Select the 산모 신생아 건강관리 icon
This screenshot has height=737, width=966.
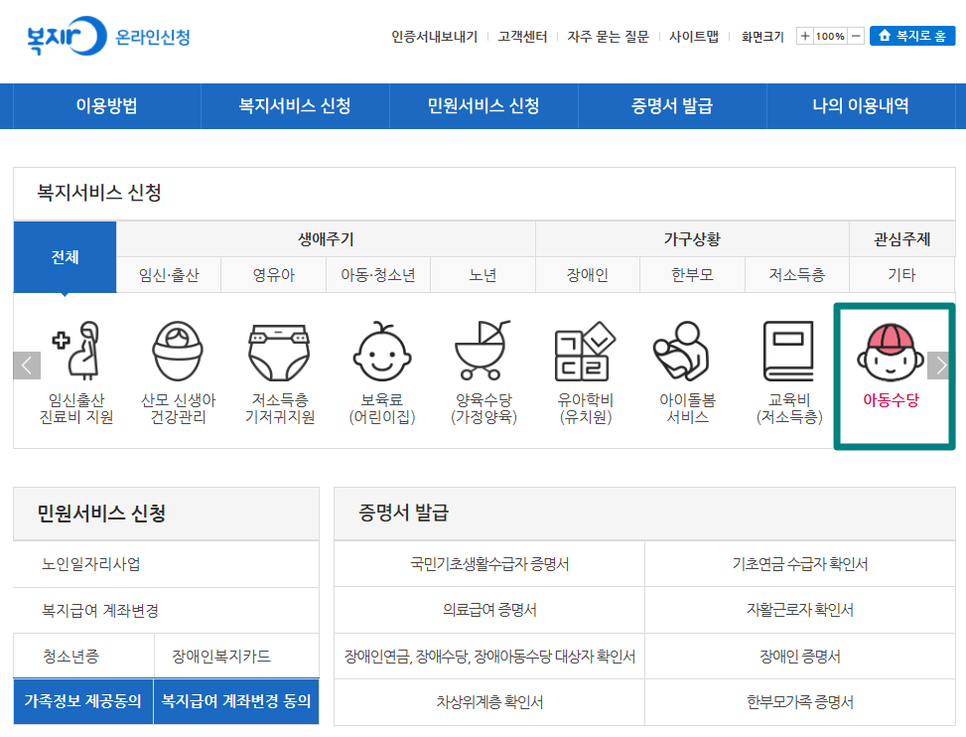pos(178,372)
